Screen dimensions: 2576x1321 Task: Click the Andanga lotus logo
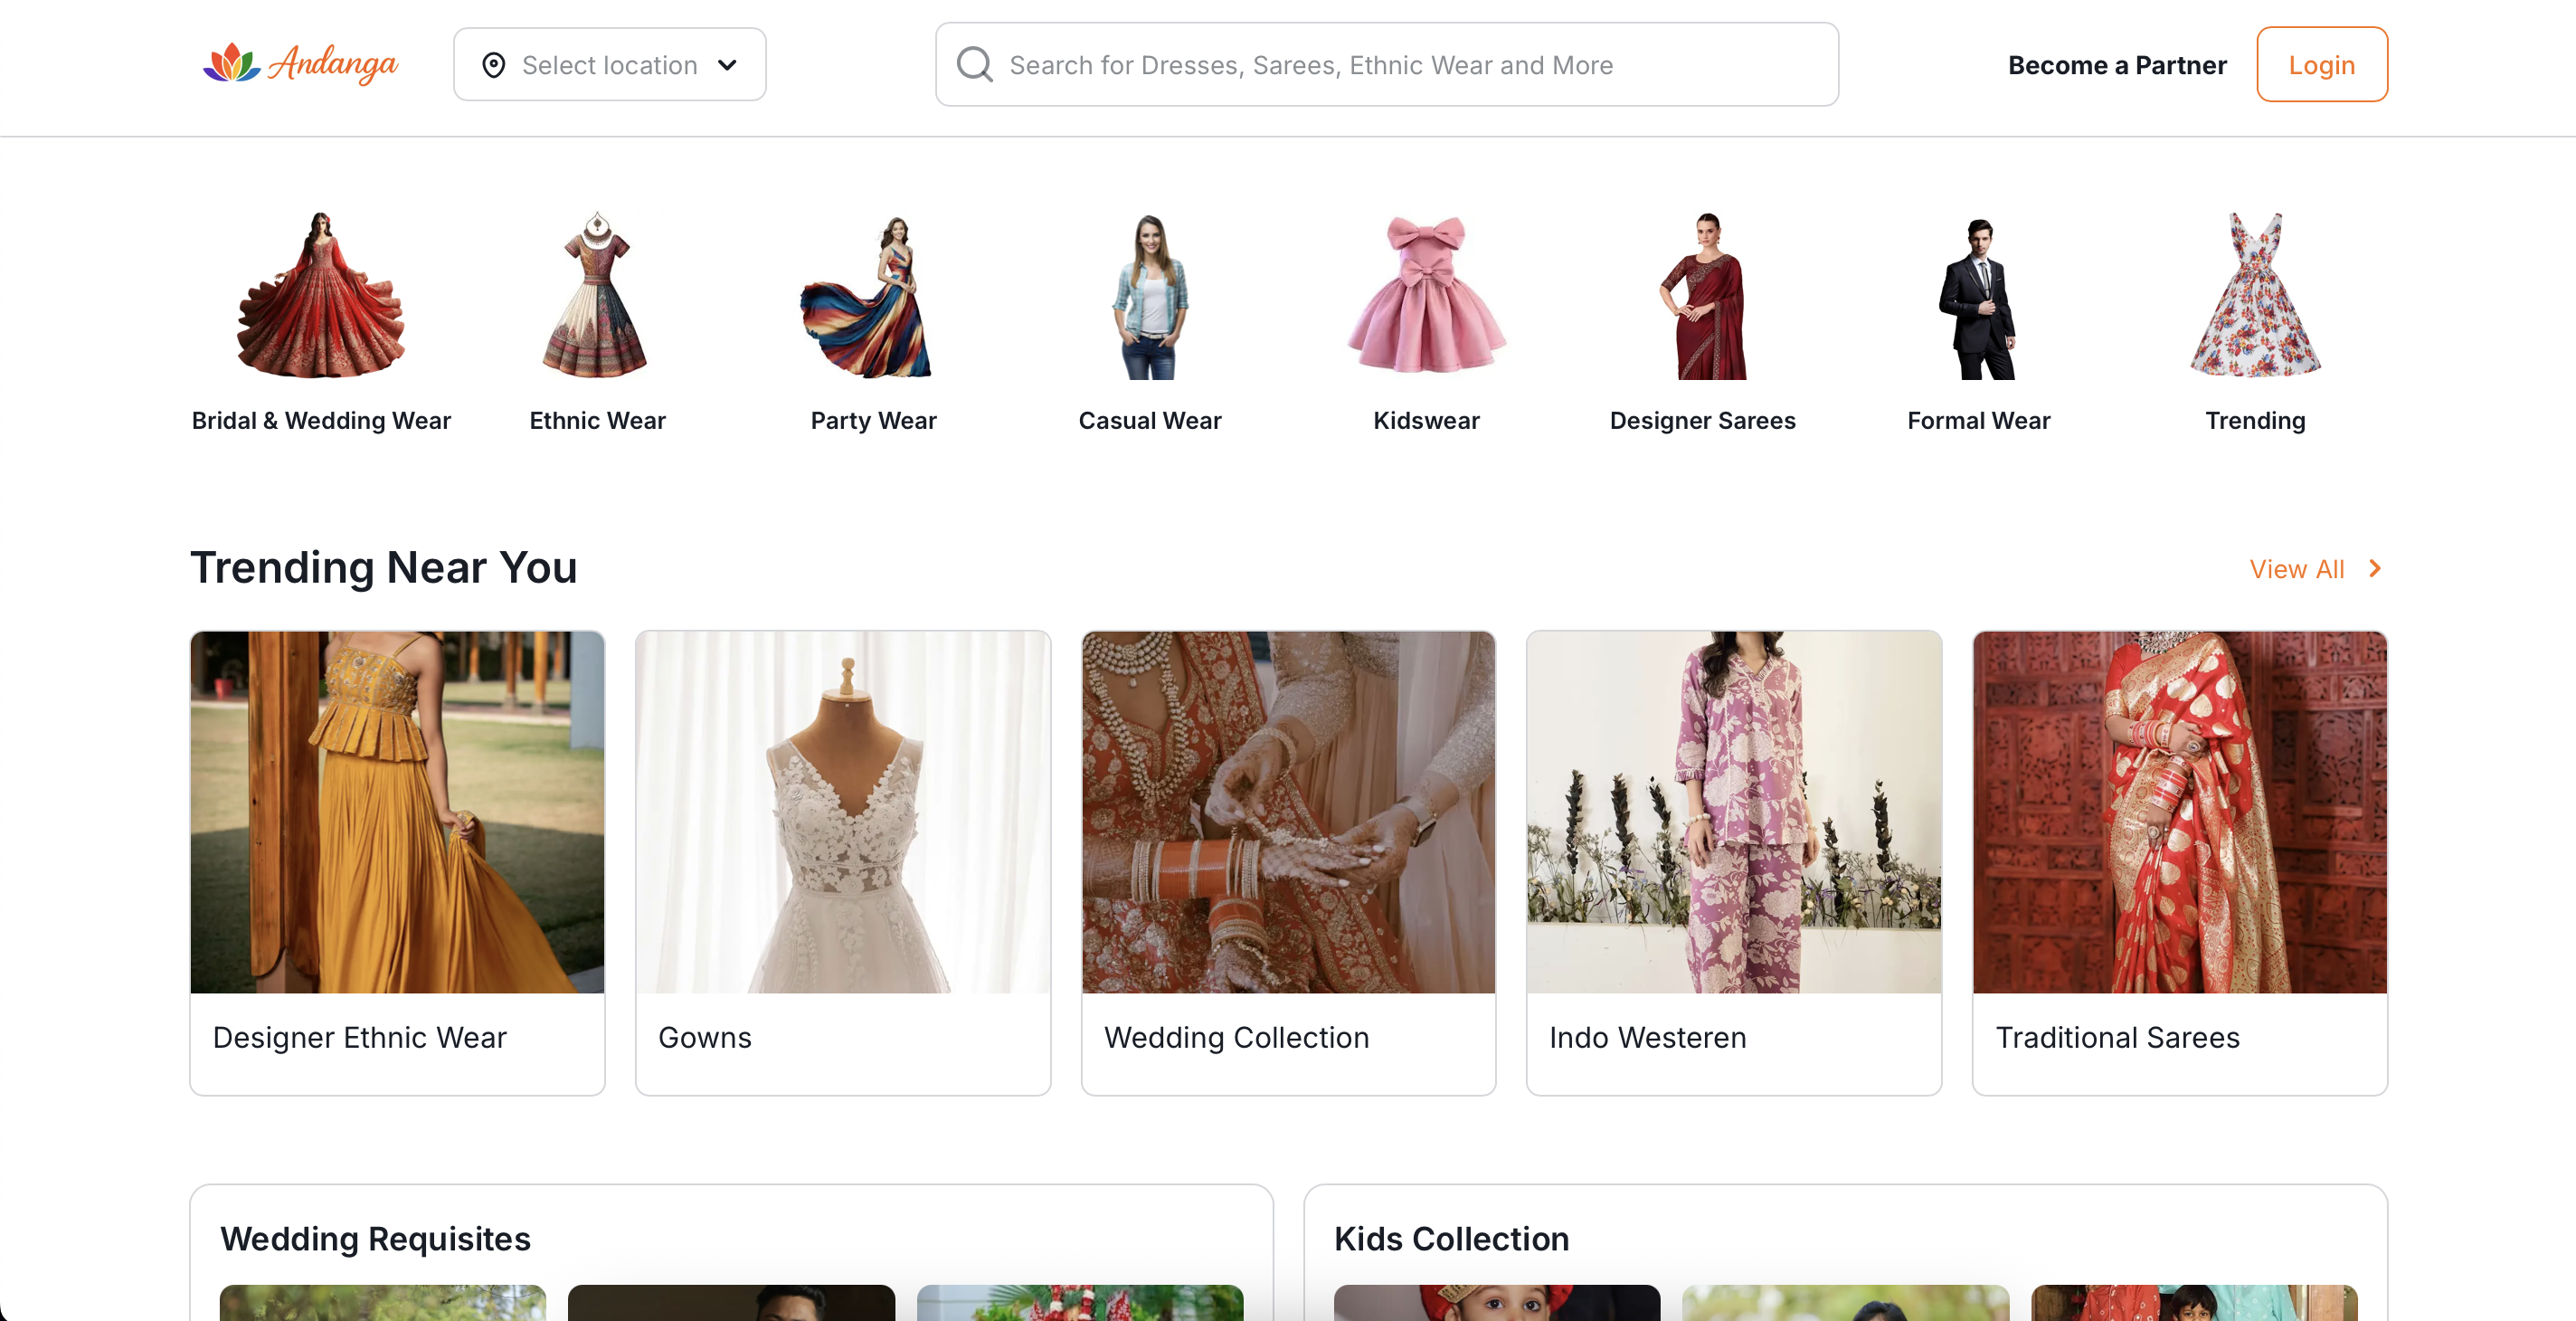(232, 63)
